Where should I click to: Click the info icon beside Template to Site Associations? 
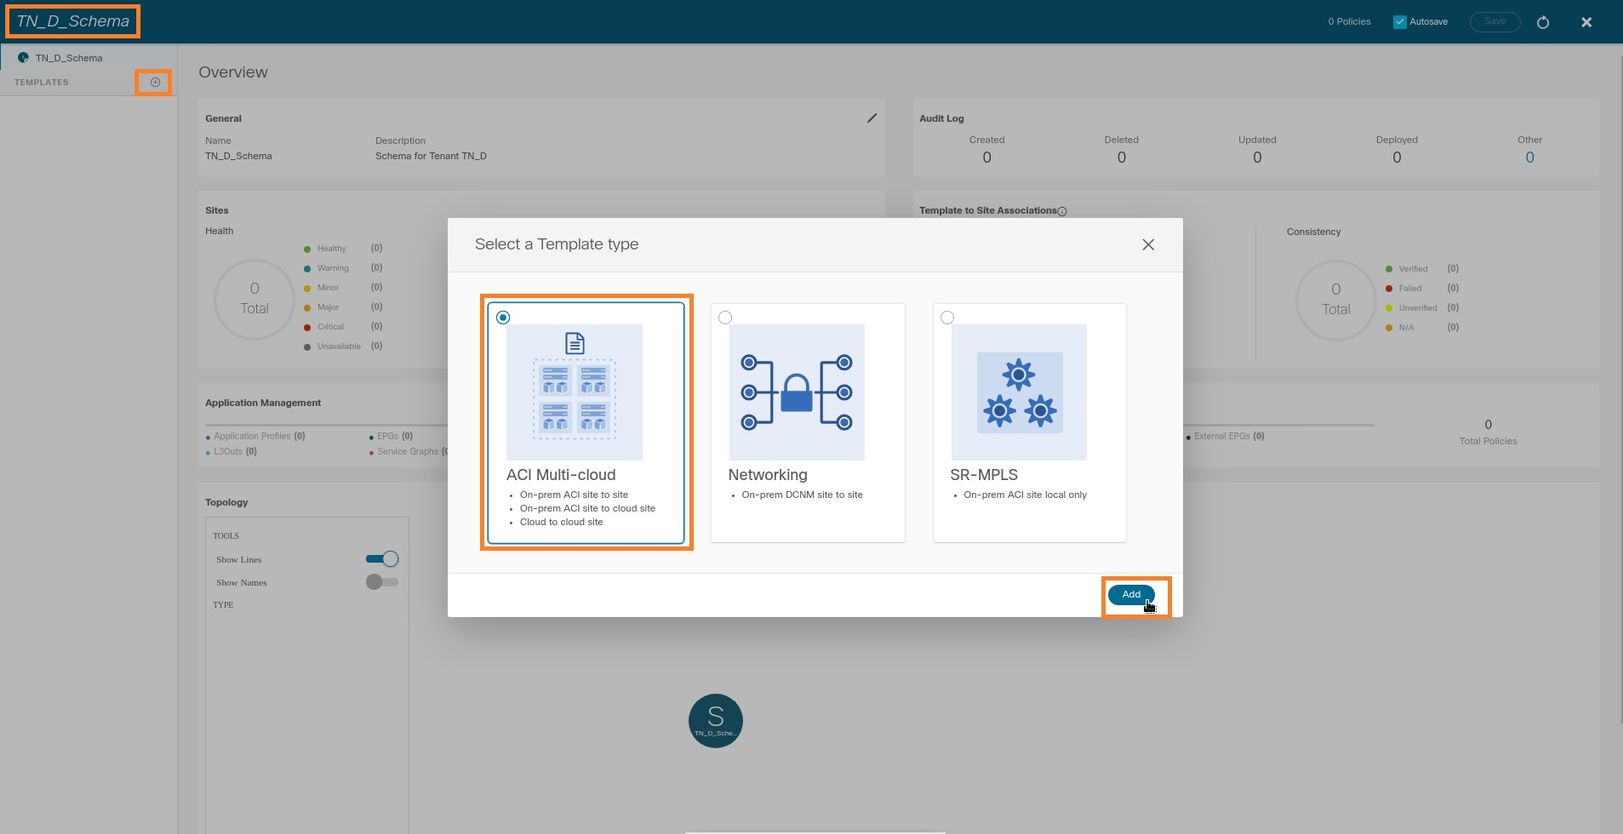(1062, 211)
